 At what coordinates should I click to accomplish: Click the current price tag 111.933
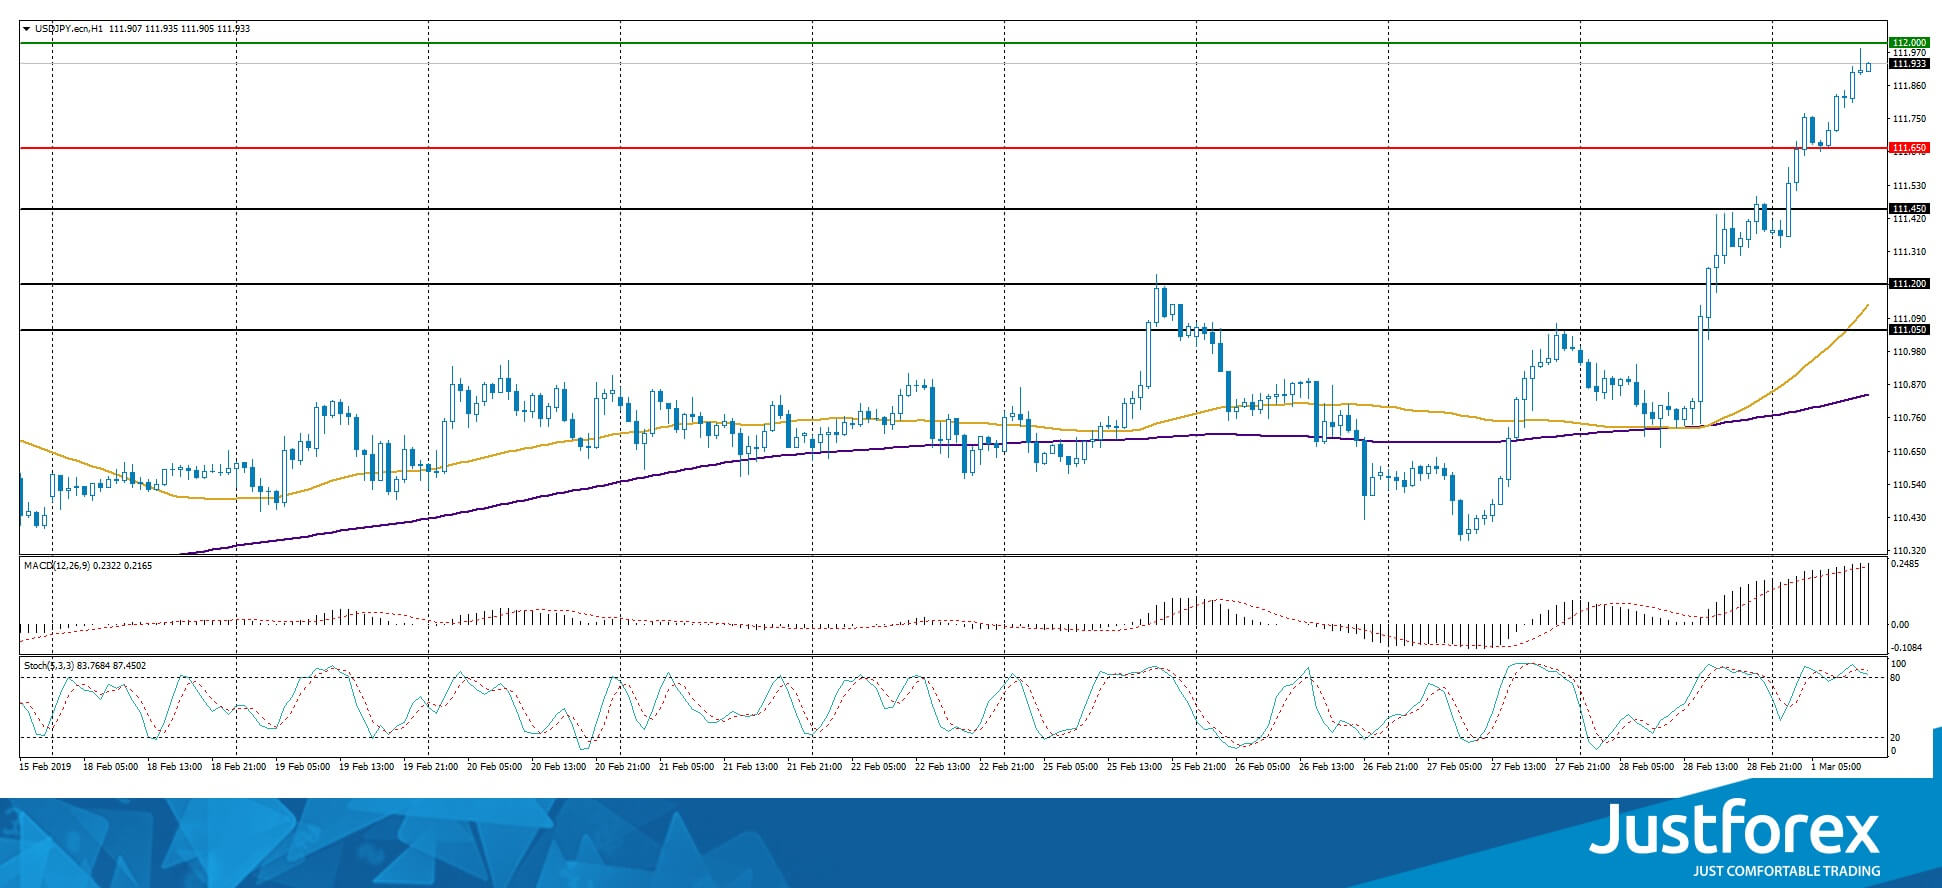1909,64
